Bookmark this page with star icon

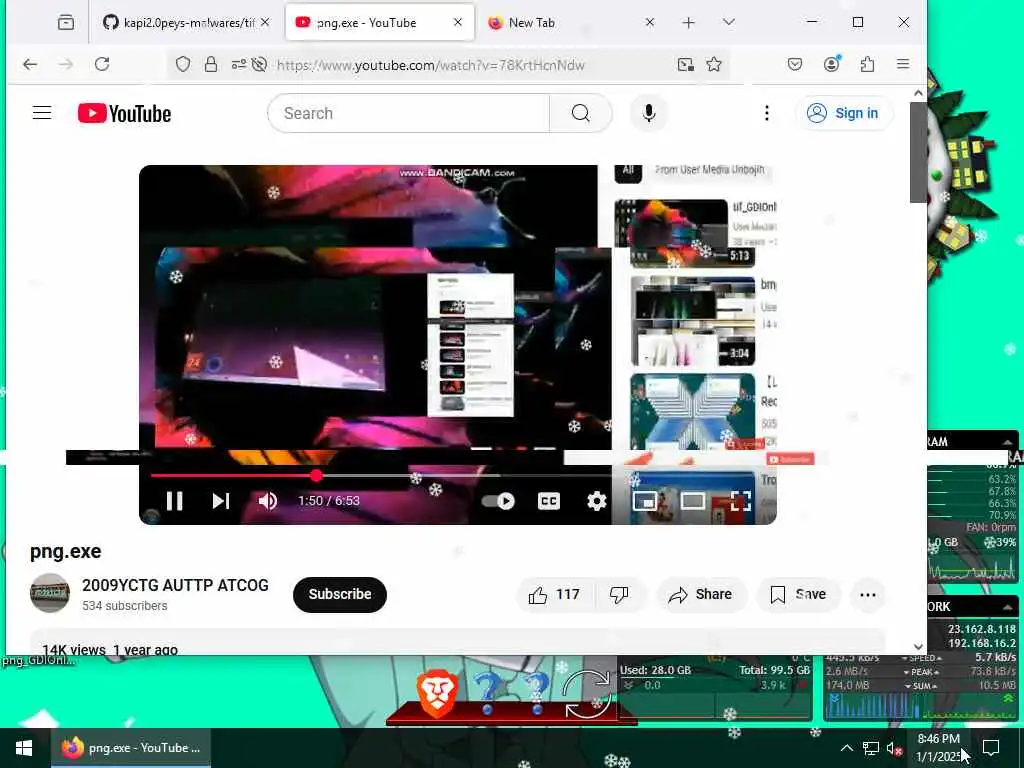point(714,64)
